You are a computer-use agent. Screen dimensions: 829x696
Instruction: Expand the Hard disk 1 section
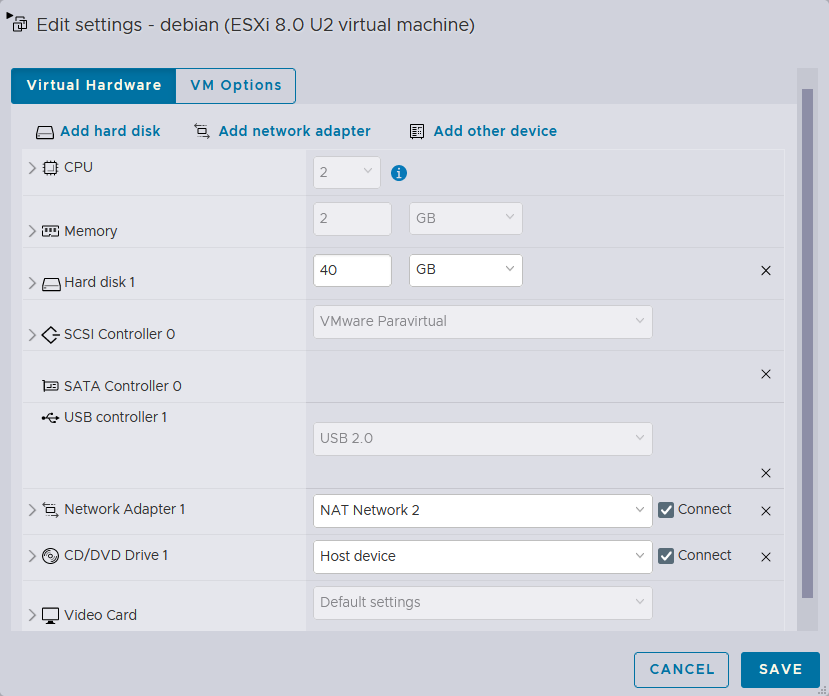[x=32, y=283]
